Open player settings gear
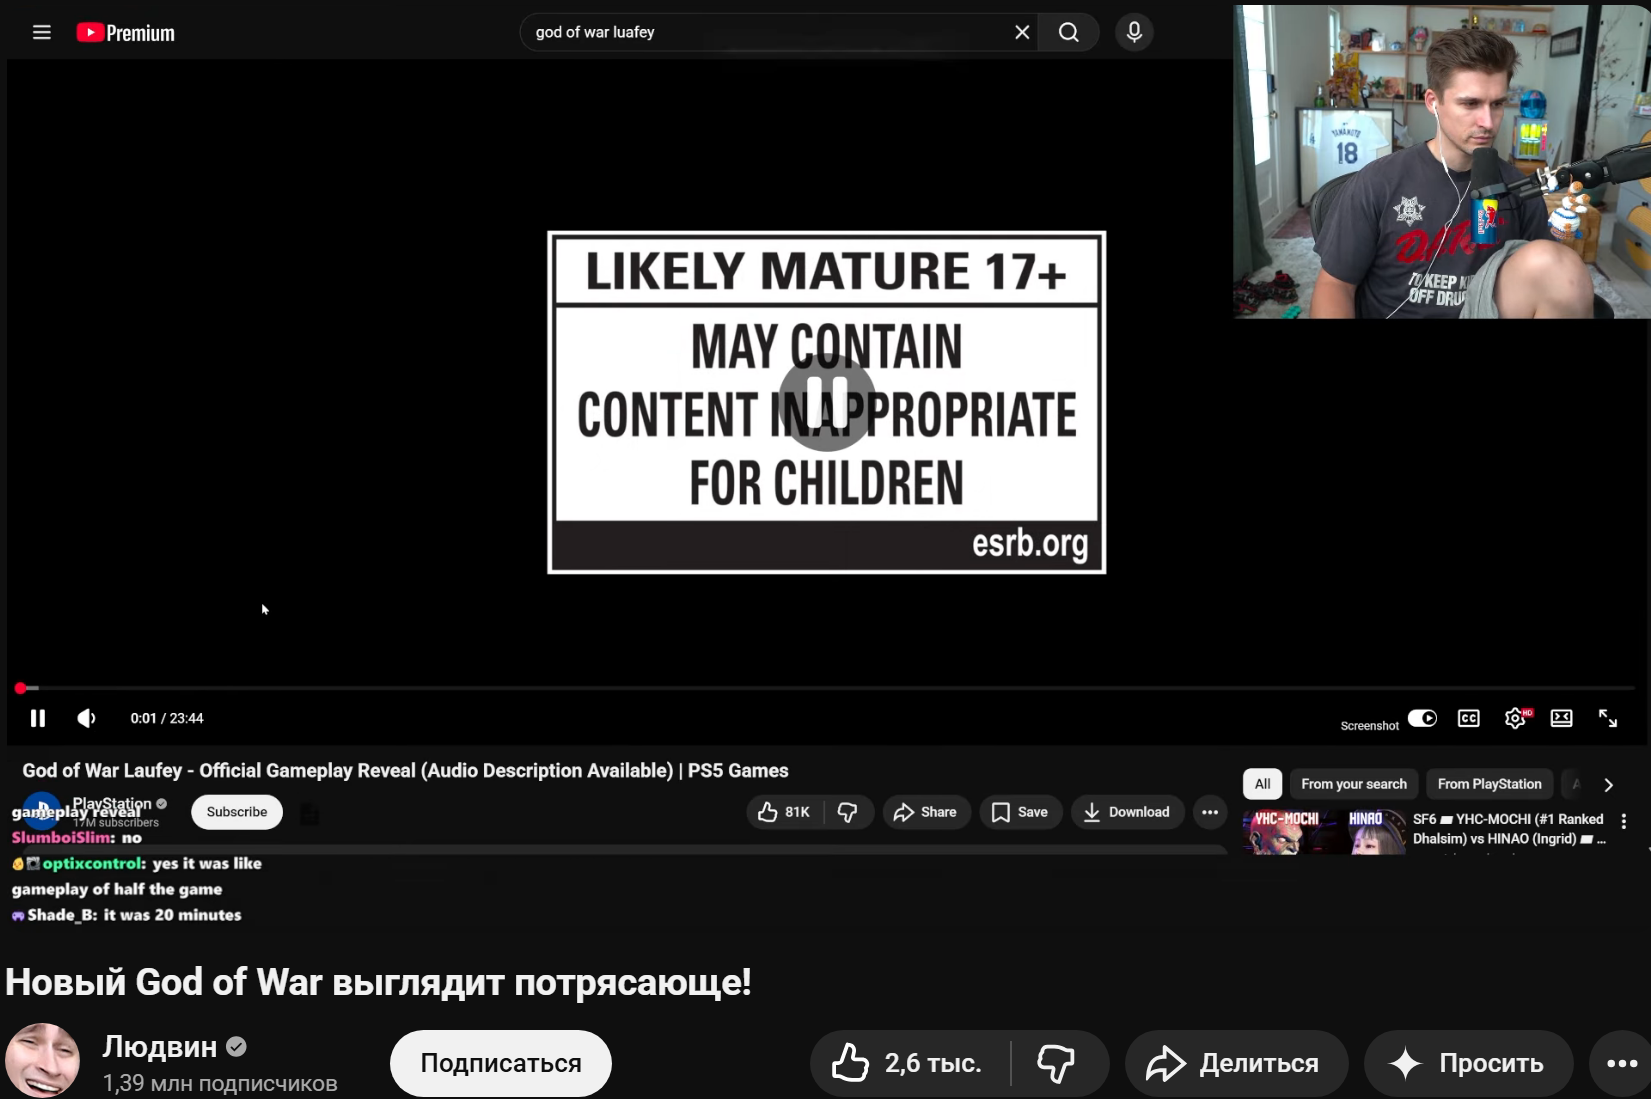1651x1099 pixels. [1516, 718]
